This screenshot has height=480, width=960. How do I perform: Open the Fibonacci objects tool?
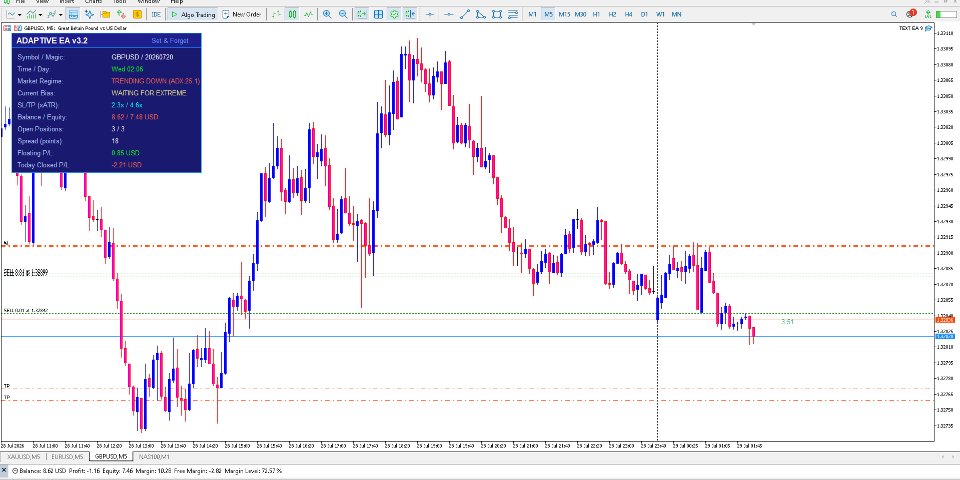pos(513,14)
